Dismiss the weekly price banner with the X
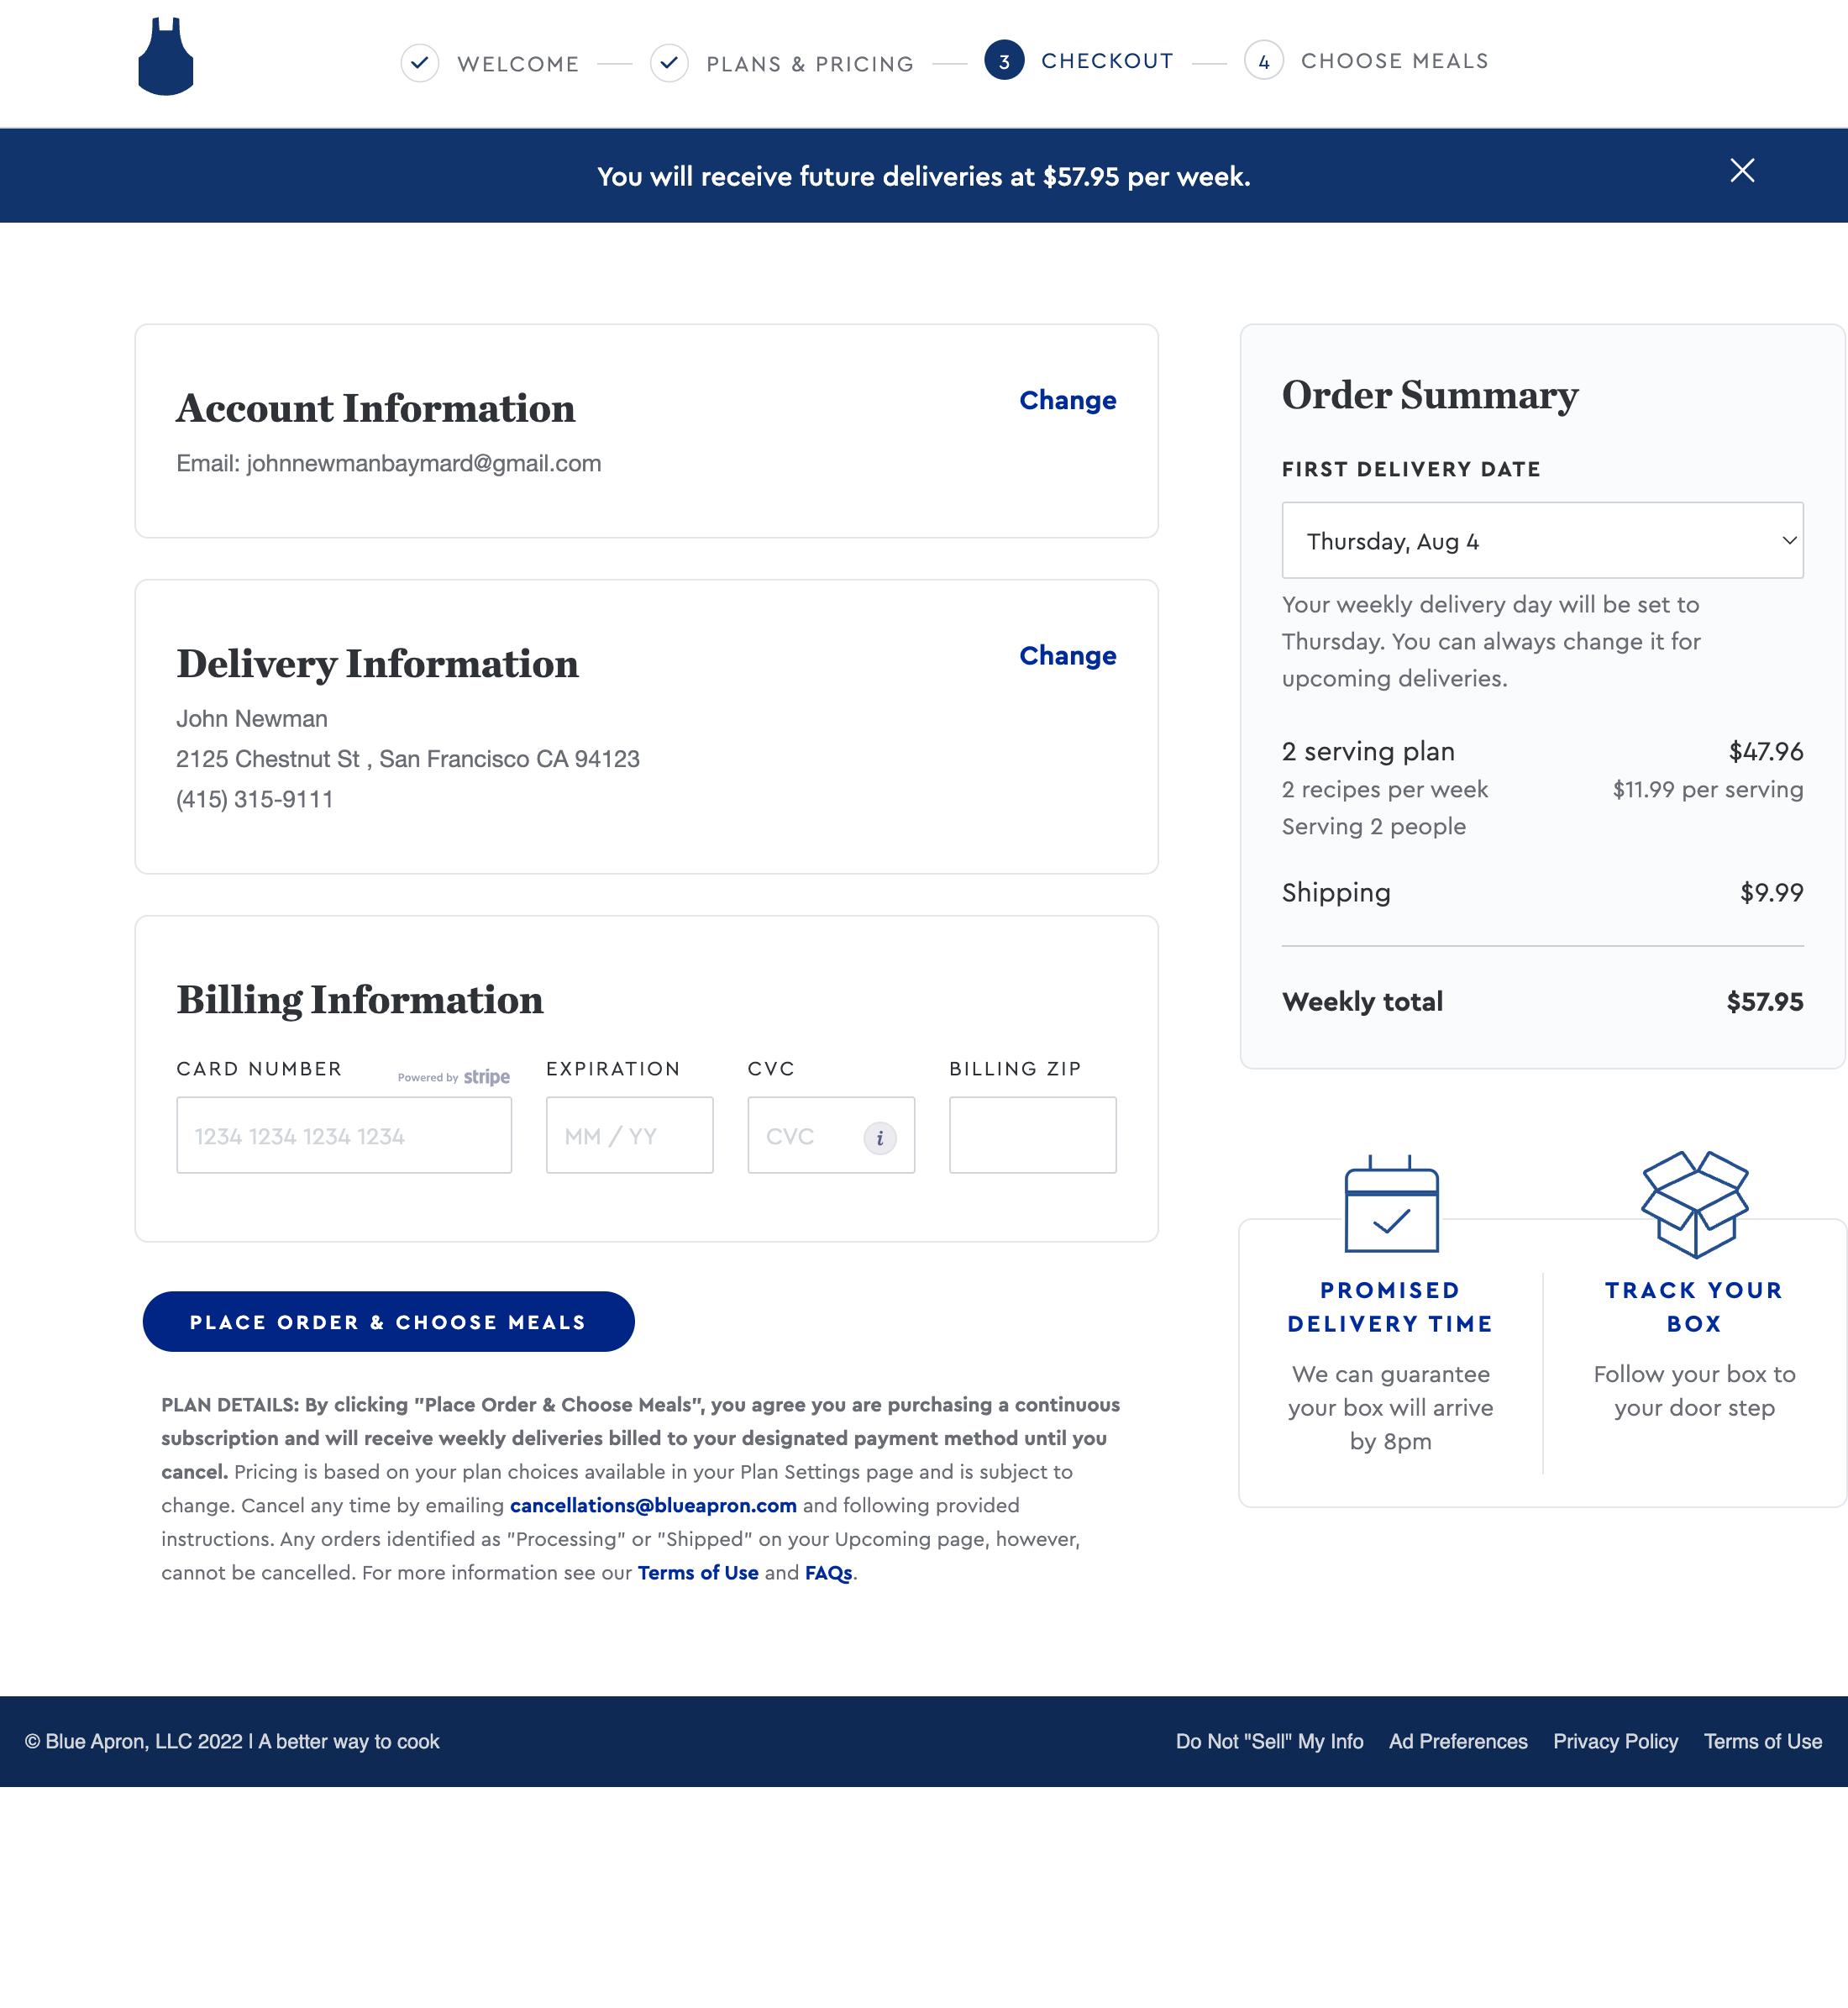 (x=1741, y=171)
